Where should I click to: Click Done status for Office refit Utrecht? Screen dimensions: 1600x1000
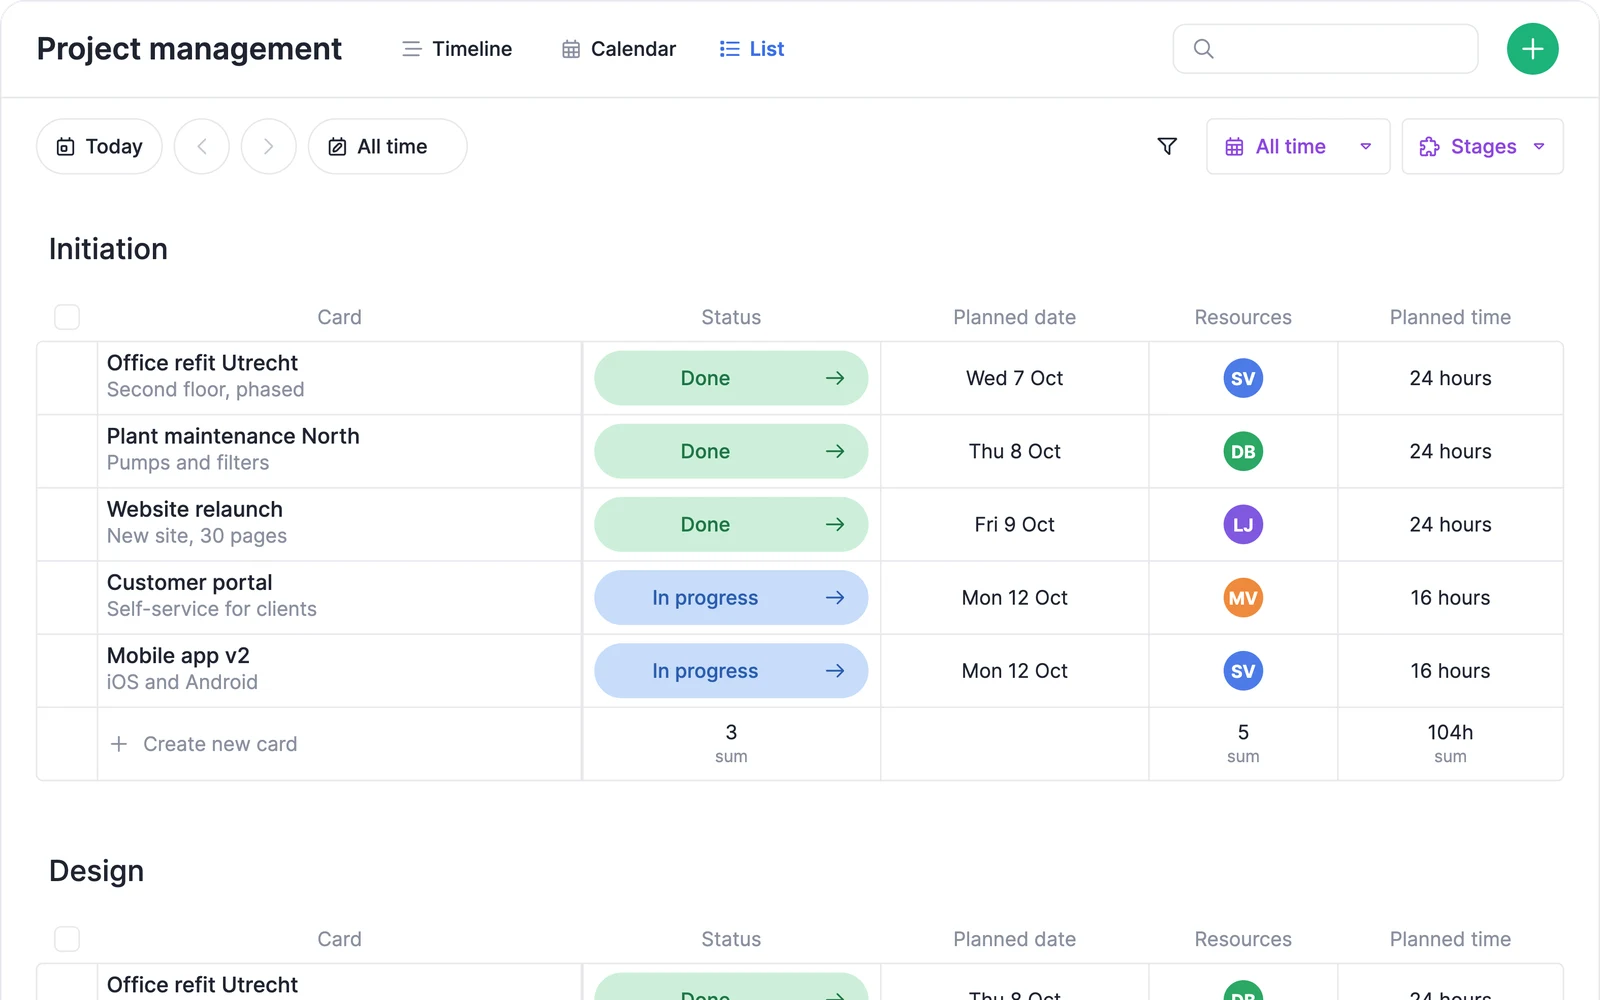[731, 378]
